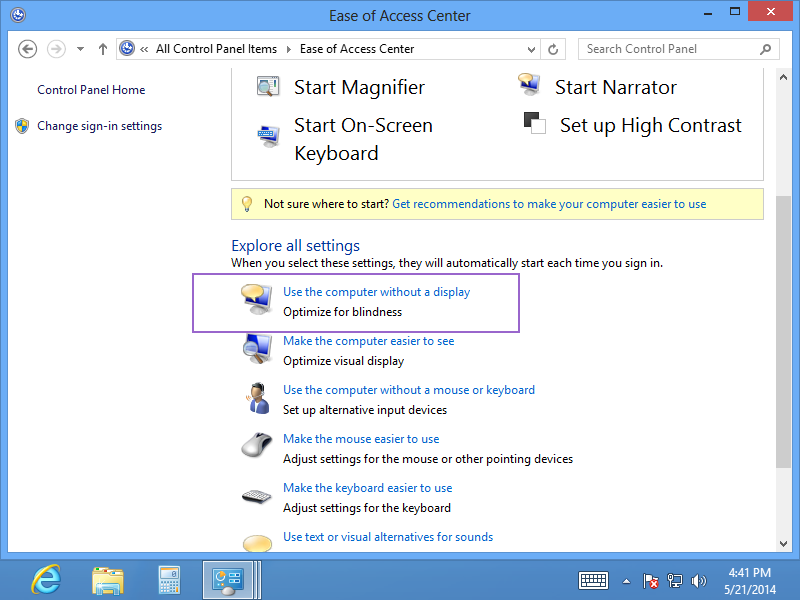Image resolution: width=800 pixels, height=600 pixels.
Task: Open Make the mouse easier to use
Action: click(361, 439)
